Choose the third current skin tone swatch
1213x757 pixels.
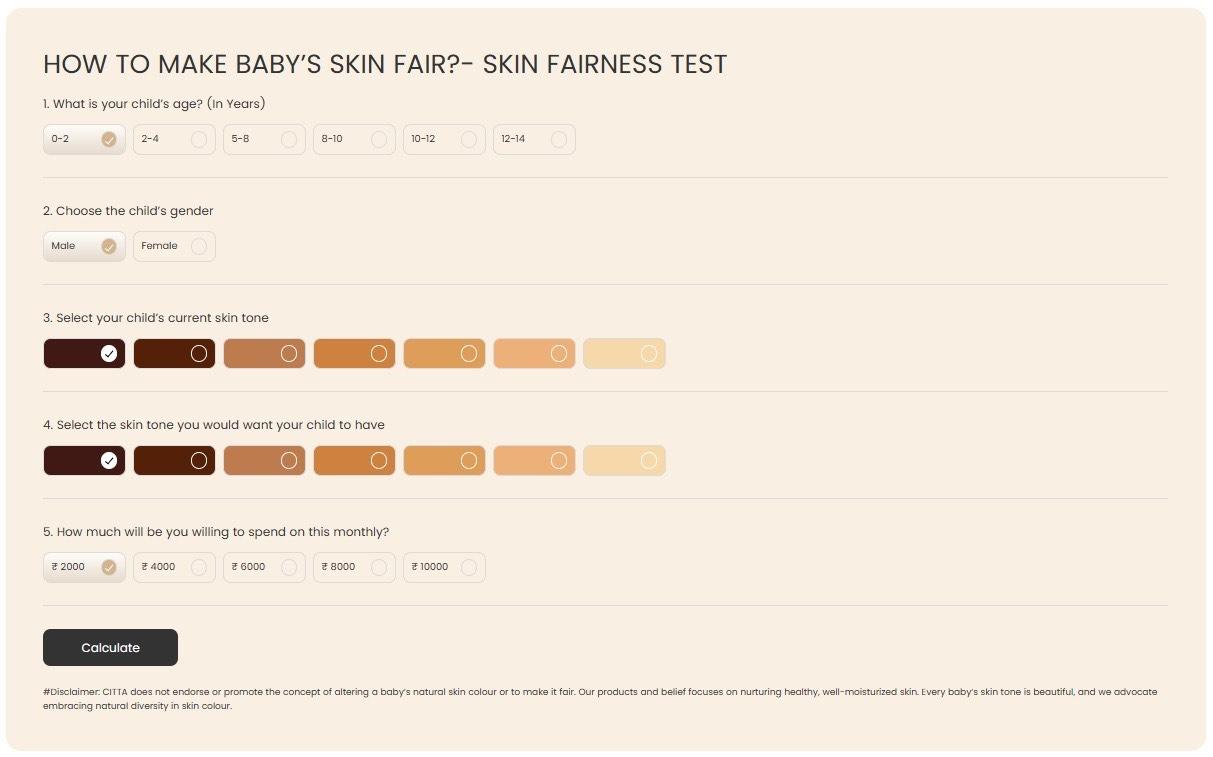264,353
